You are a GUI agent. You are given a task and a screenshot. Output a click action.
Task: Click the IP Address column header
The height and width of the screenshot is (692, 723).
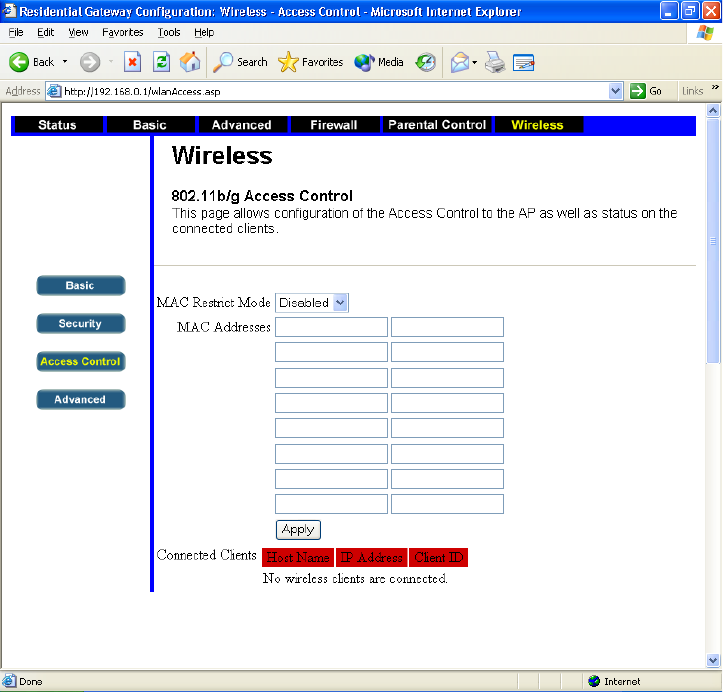tap(372, 557)
